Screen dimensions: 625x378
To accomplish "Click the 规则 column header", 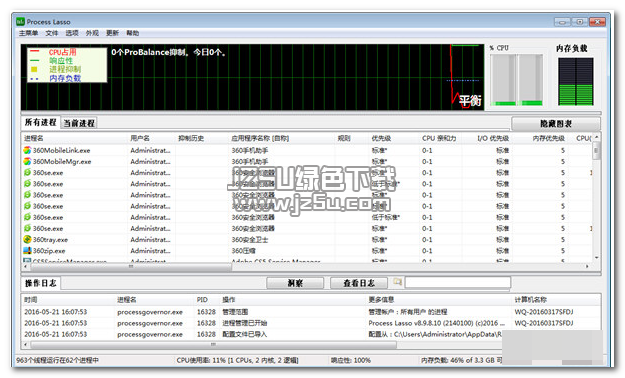I will click(x=344, y=138).
